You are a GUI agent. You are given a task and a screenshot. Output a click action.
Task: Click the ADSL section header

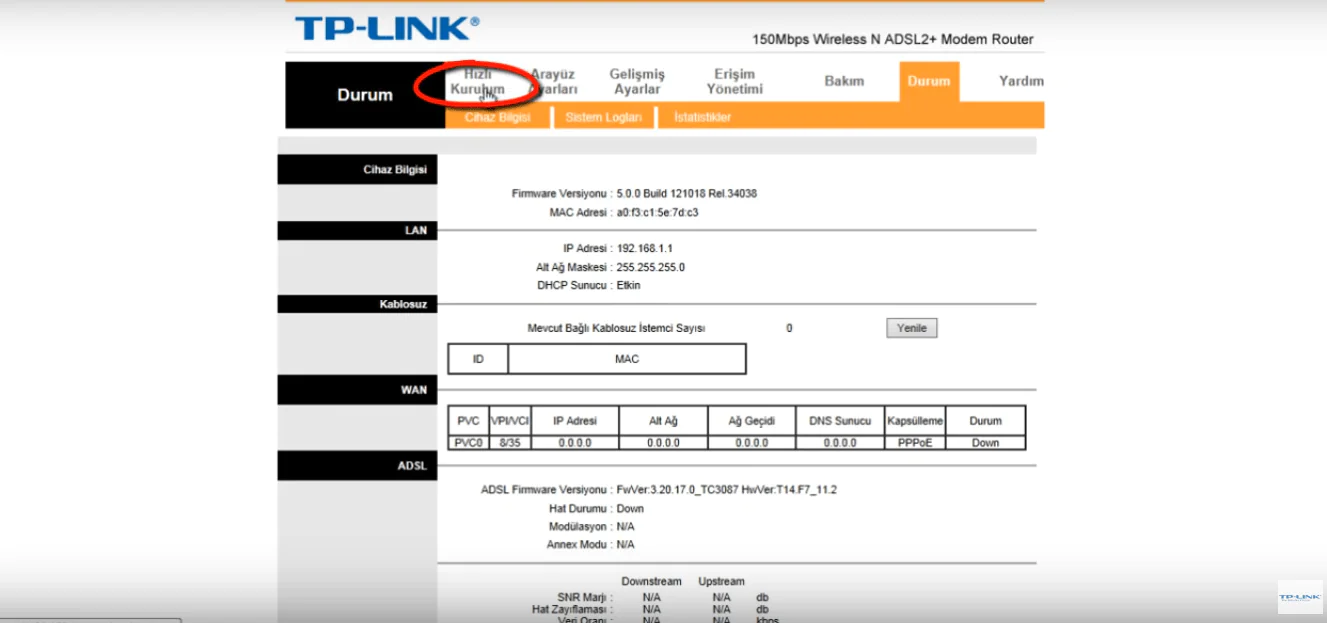(x=357, y=465)
